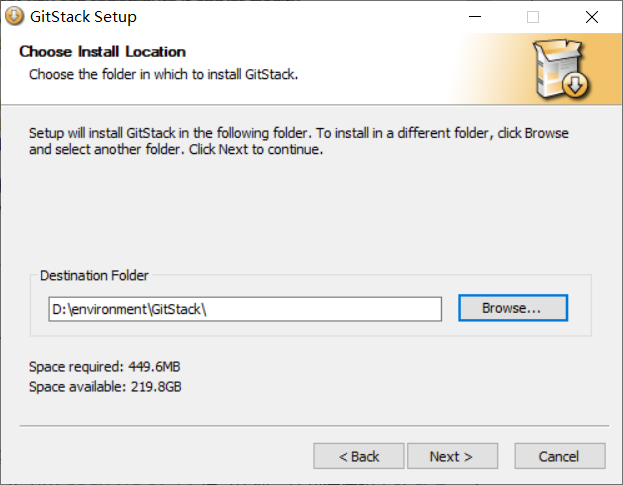Minimize the GitStack Setup window
623x485 pixels.
(x=475, y=17)
